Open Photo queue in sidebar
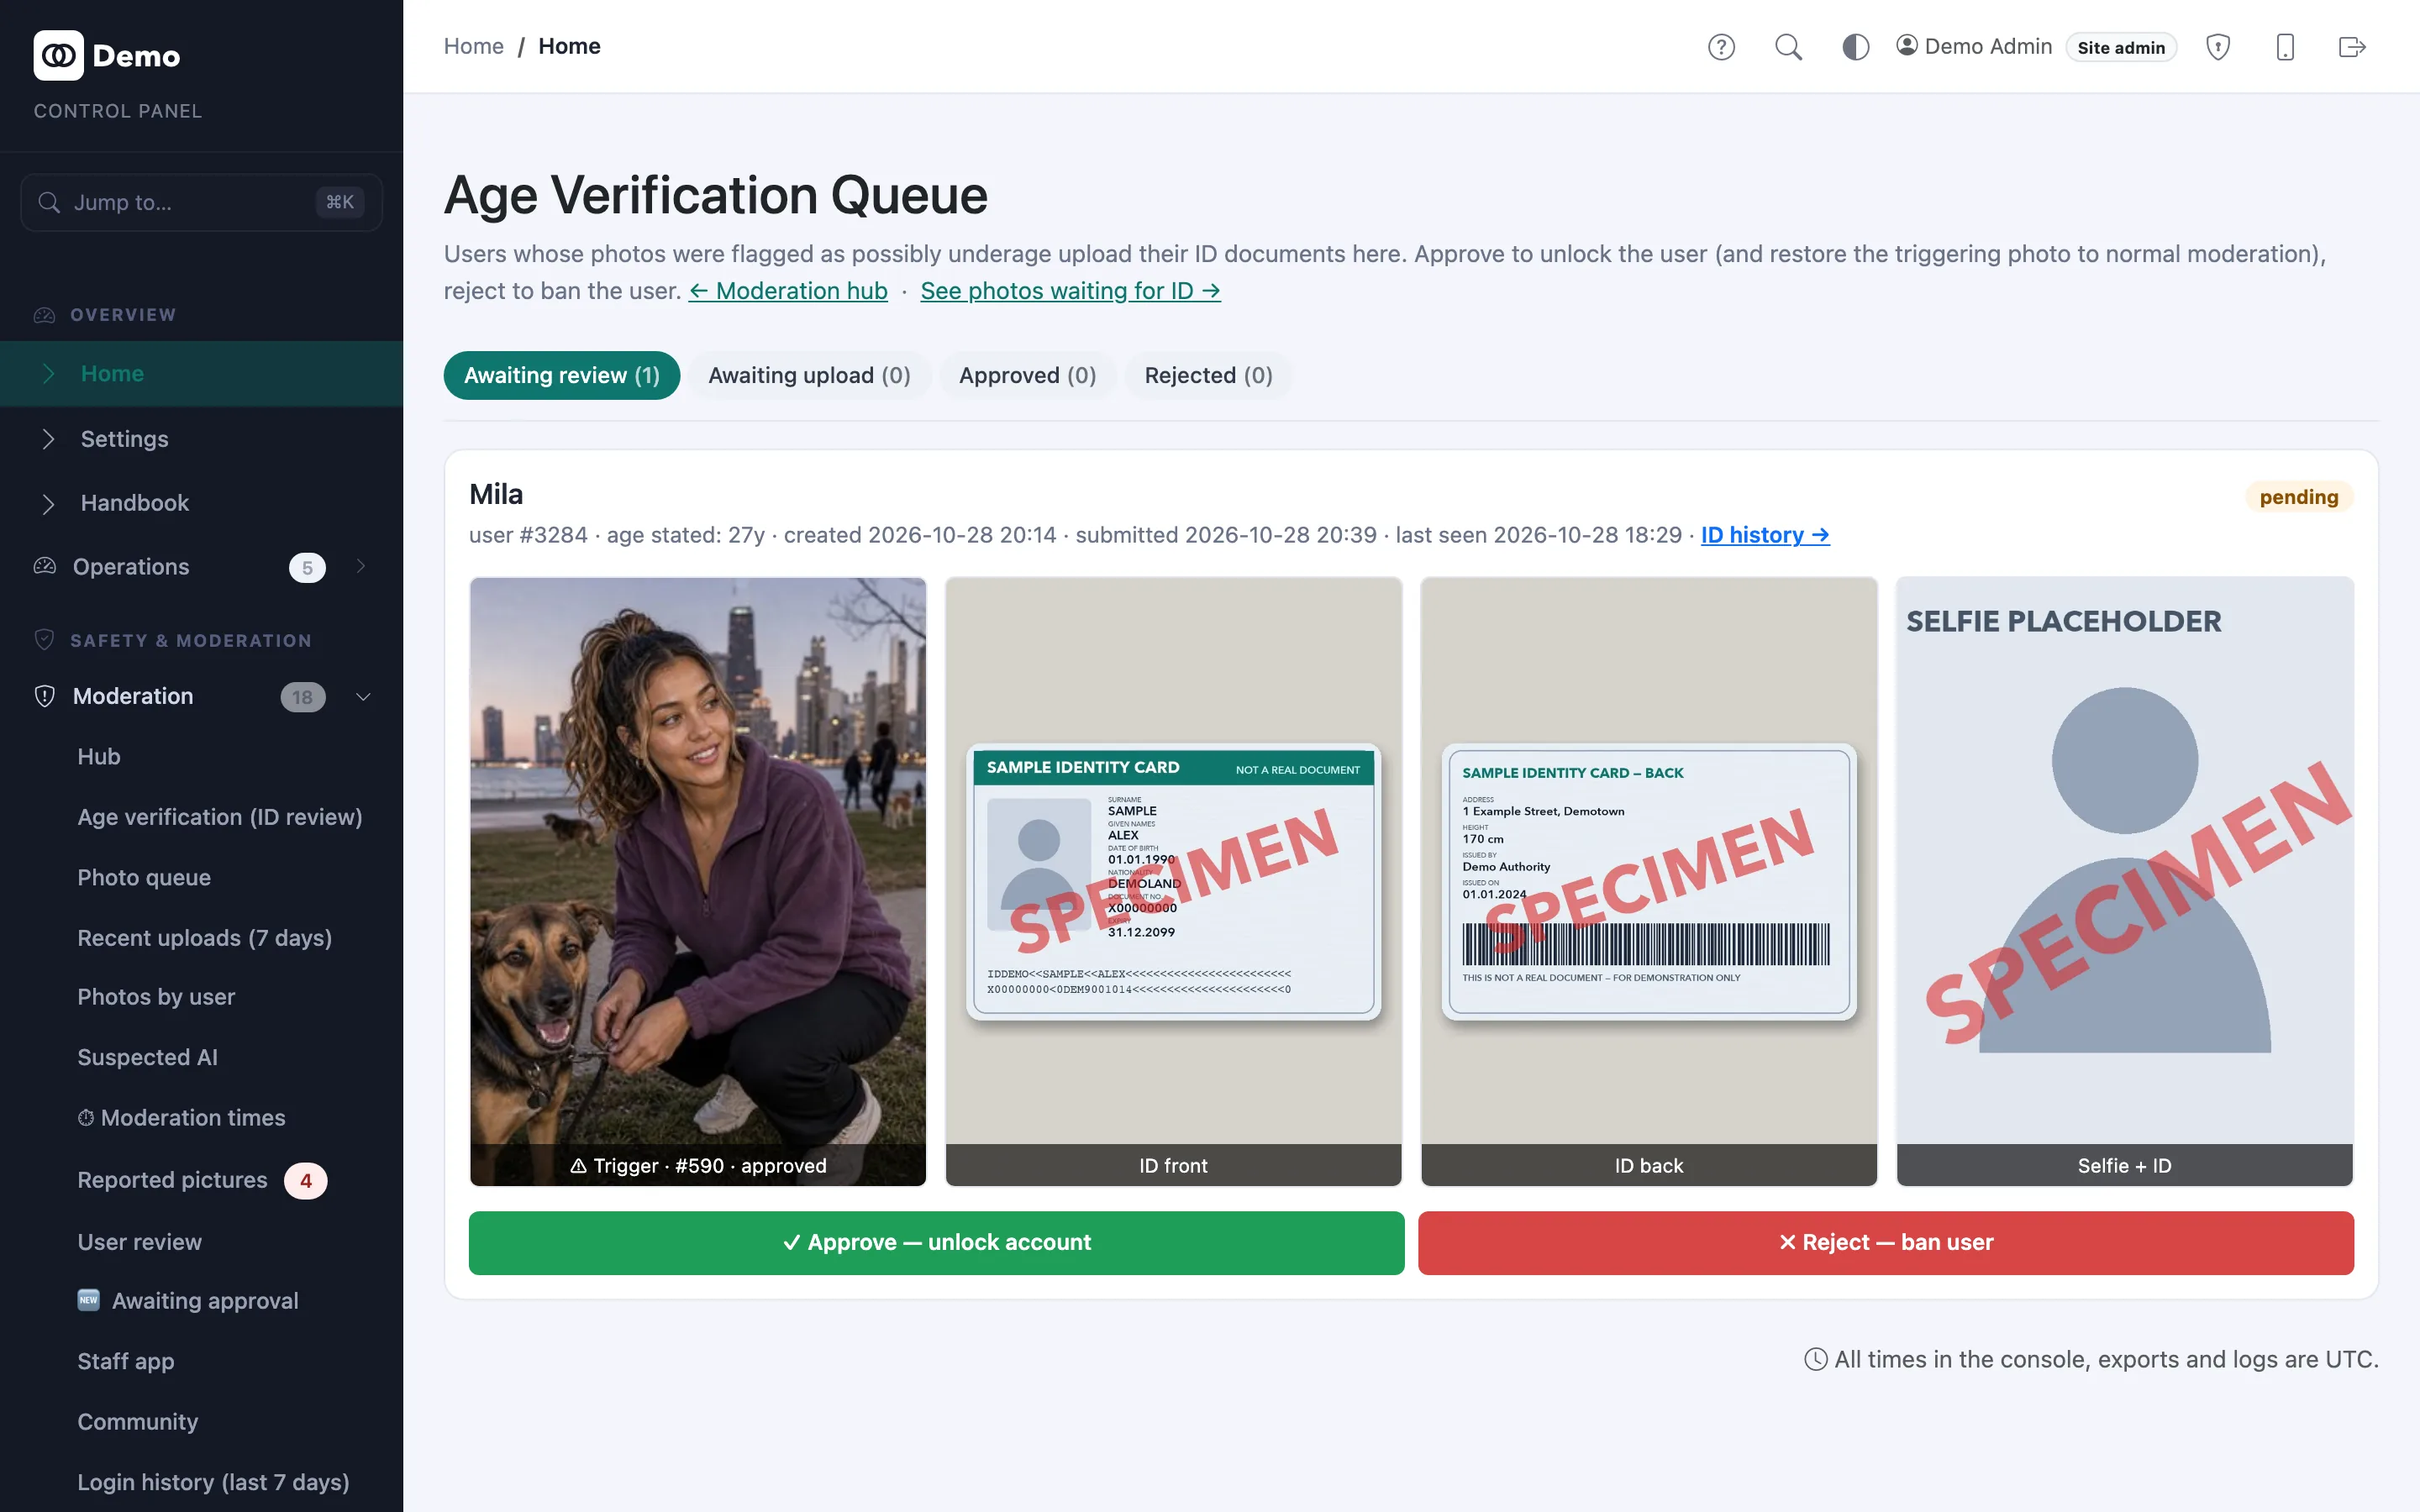 point(144,877)
